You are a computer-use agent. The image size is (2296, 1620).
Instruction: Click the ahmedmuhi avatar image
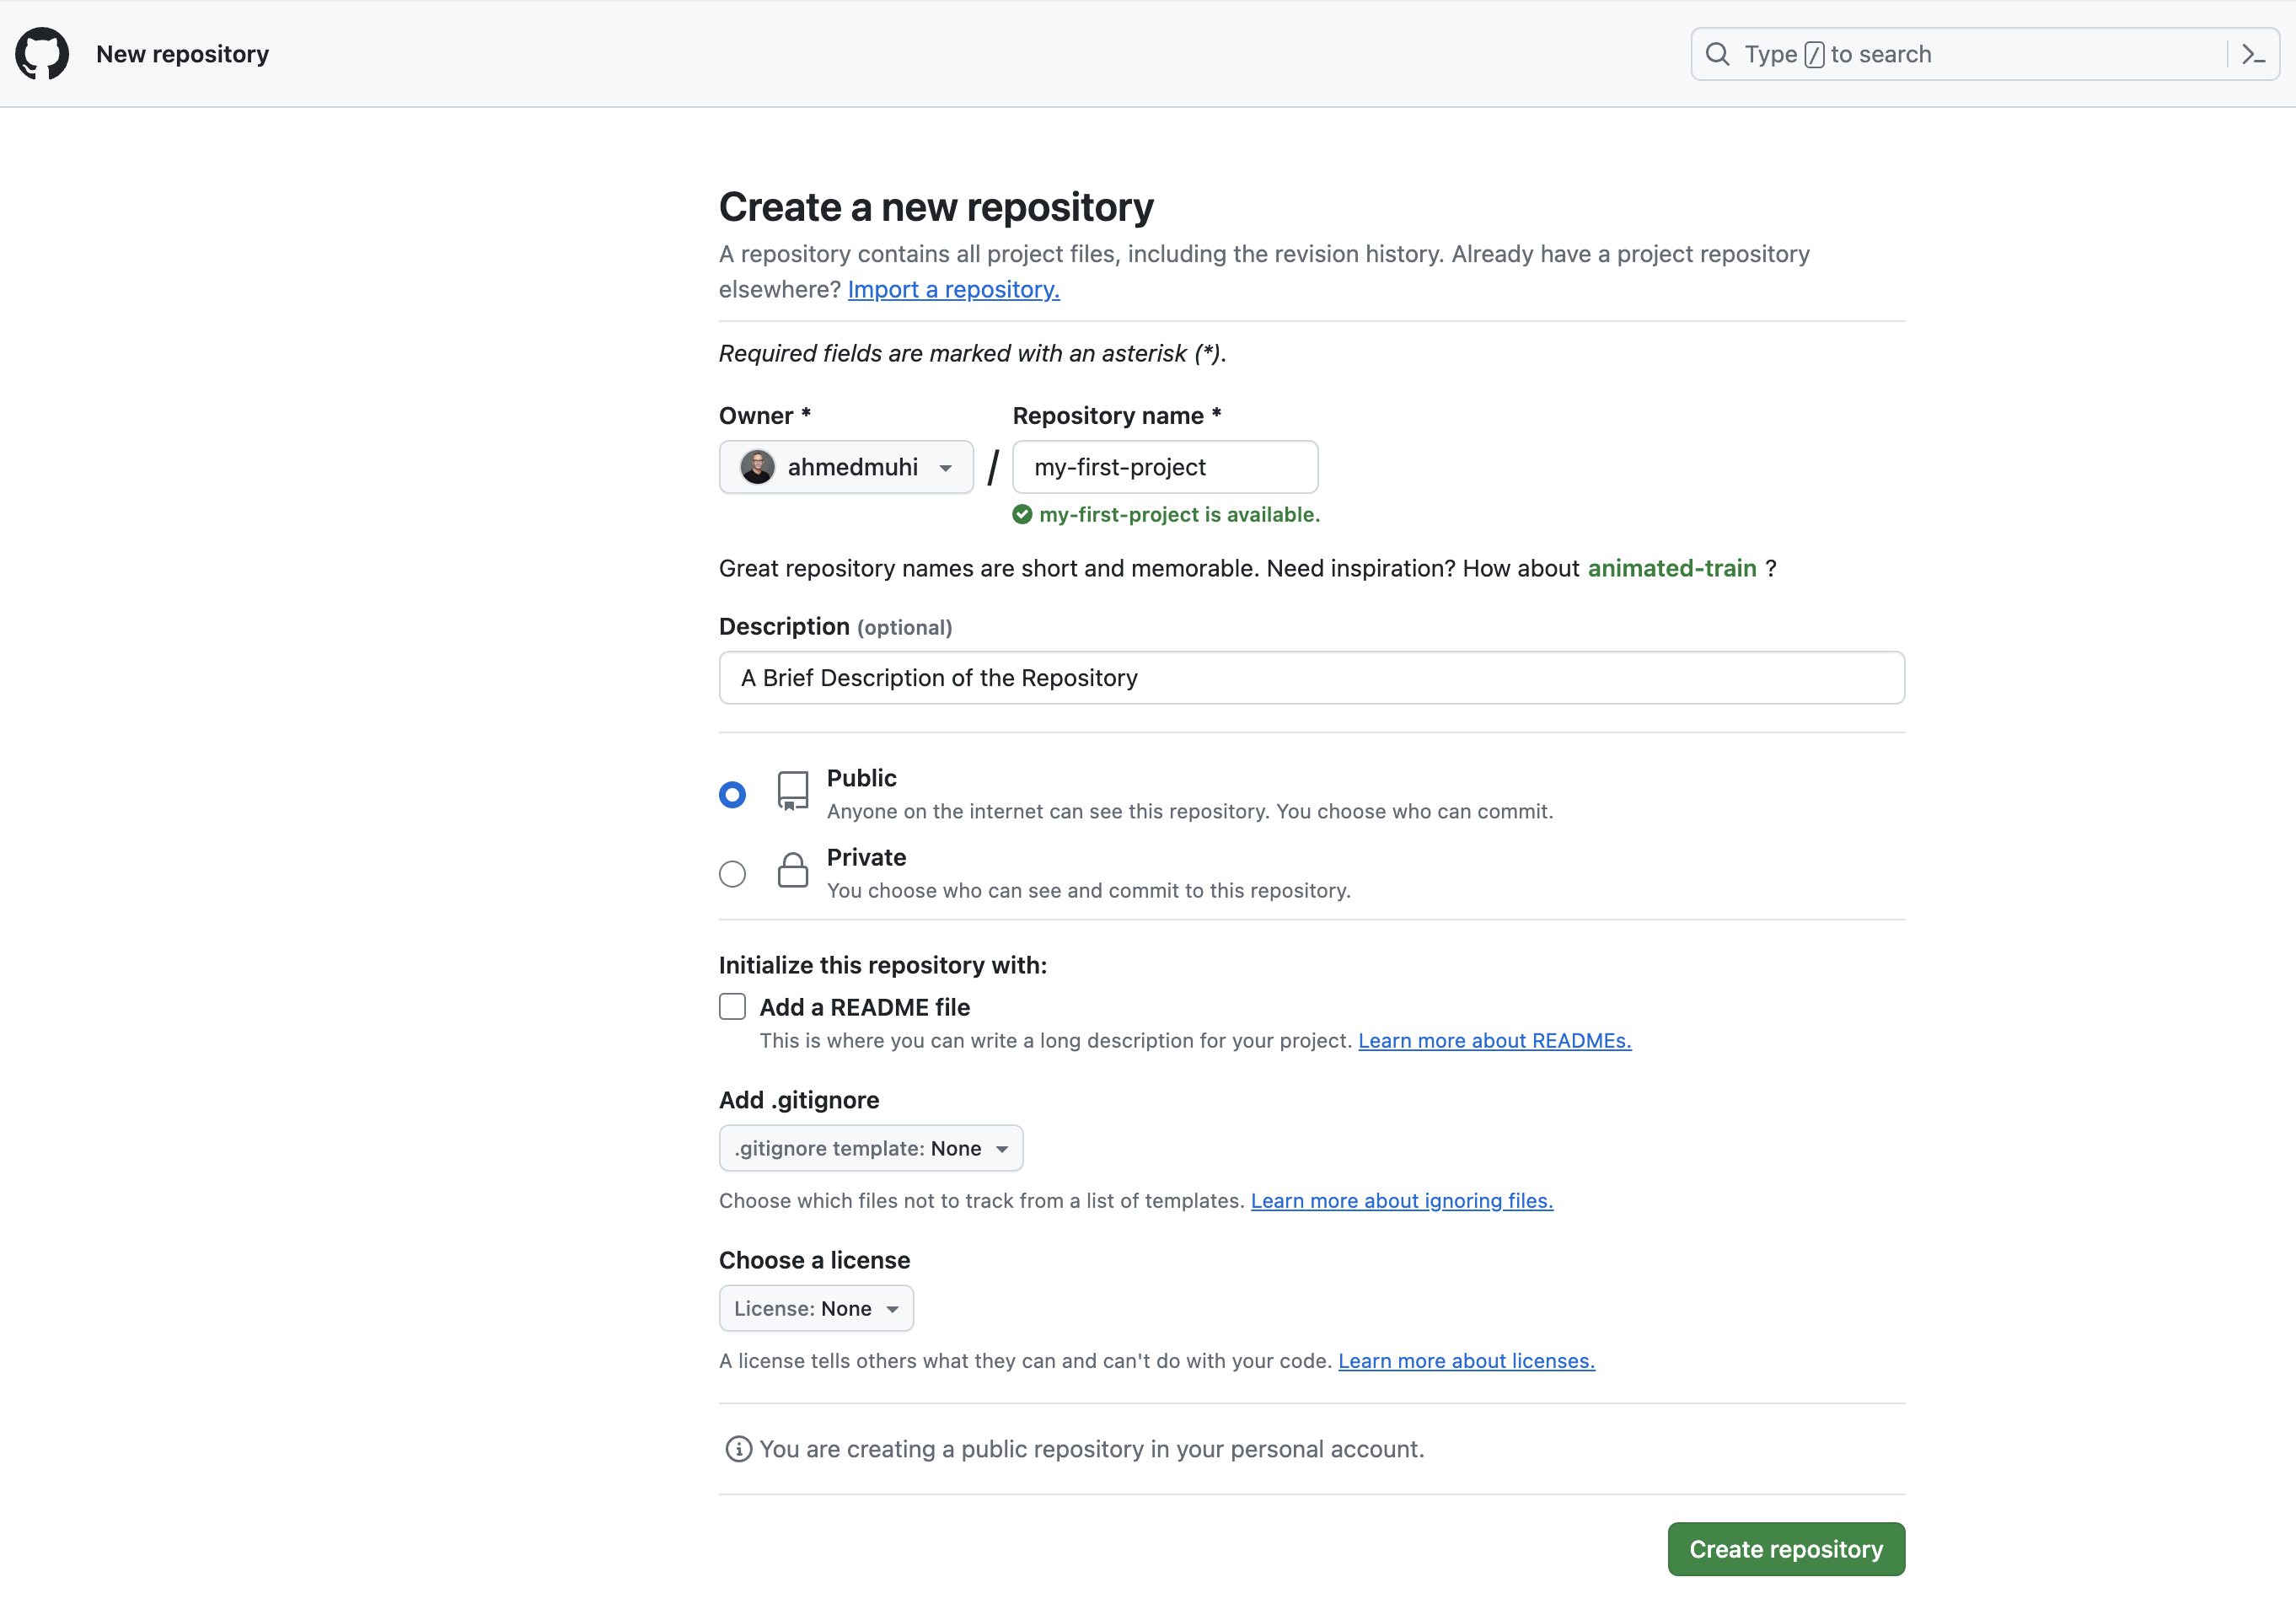(x=757, y=467)
